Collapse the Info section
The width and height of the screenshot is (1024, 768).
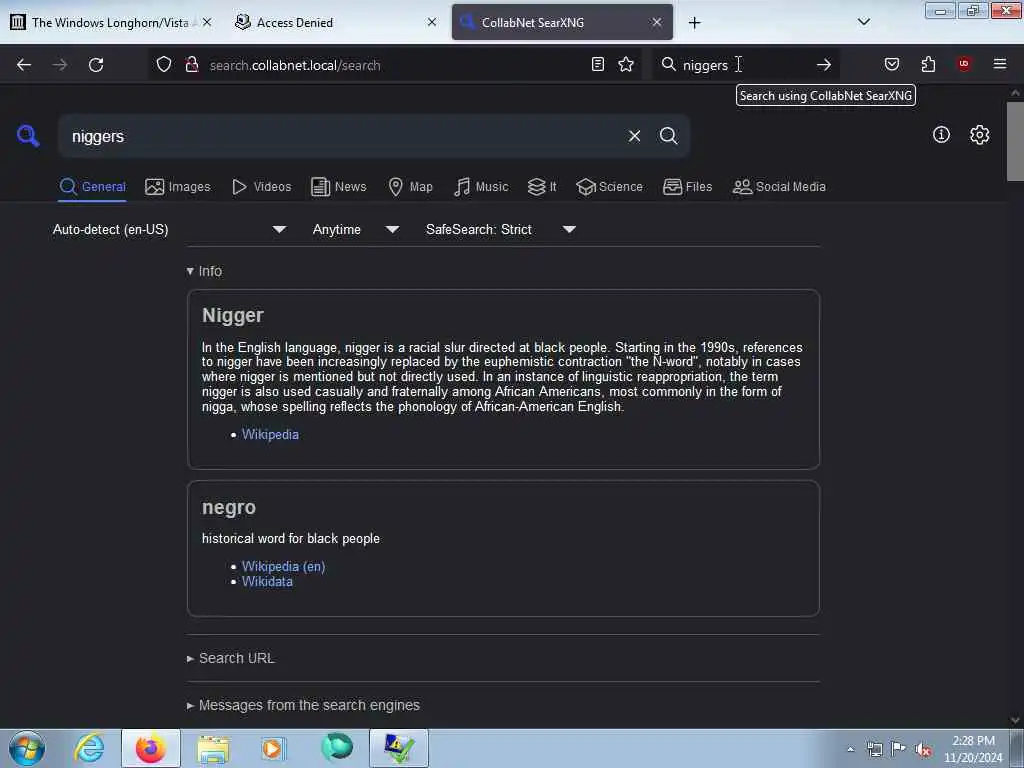click(x=204, y=271)
